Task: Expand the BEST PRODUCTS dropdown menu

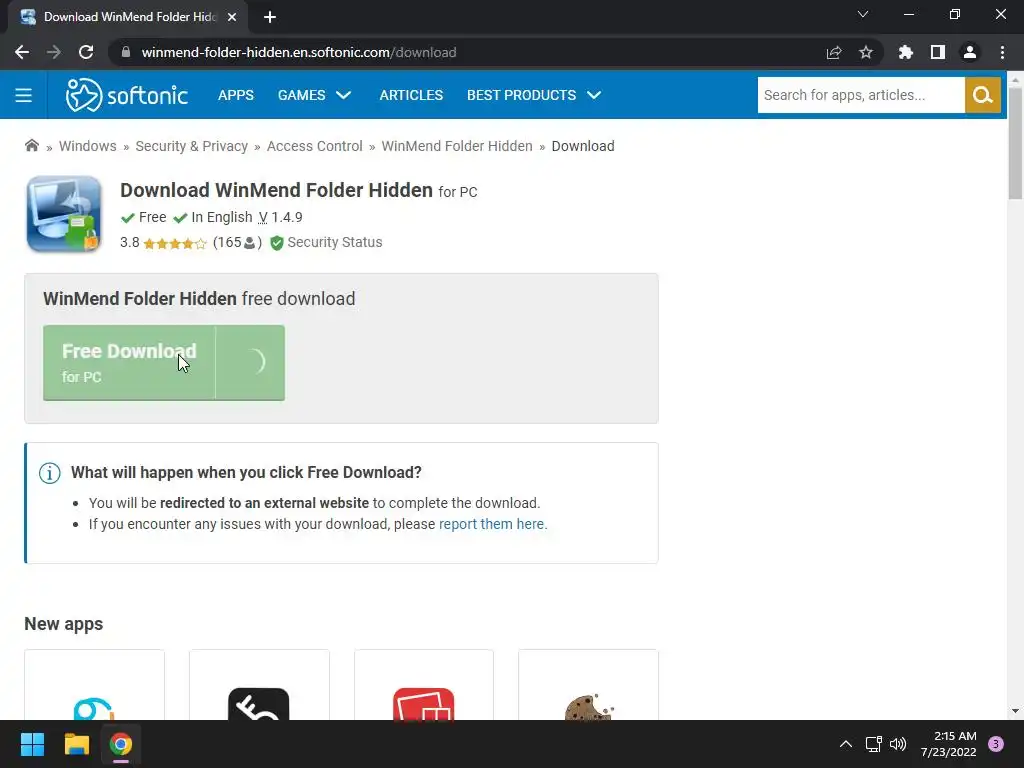Action: 534,95
